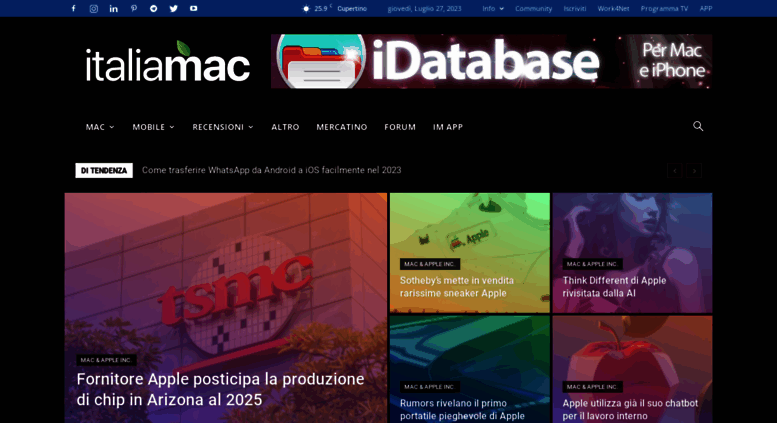This screenshot has height=423, width=777.
Task: Click the Cupertino weather location
Action: point(352,8)
